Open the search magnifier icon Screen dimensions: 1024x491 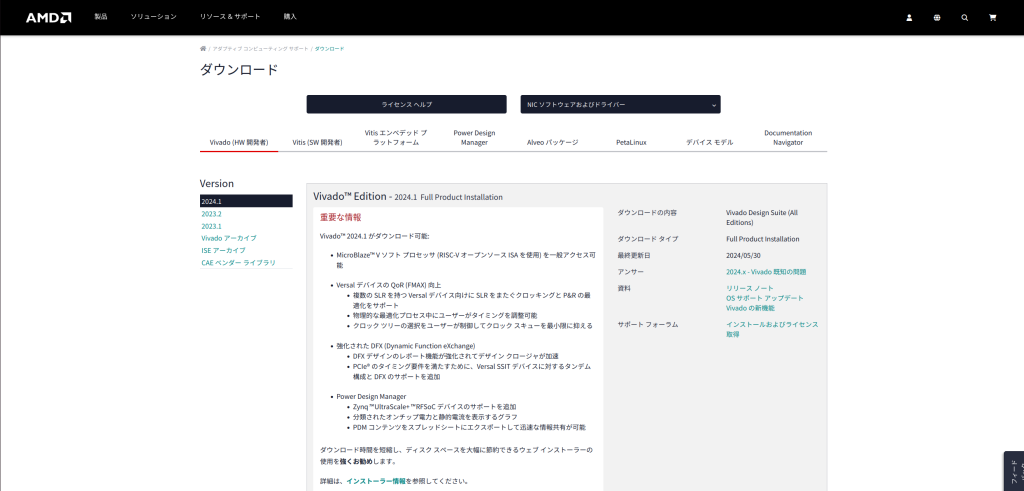(x=965, y=17)
